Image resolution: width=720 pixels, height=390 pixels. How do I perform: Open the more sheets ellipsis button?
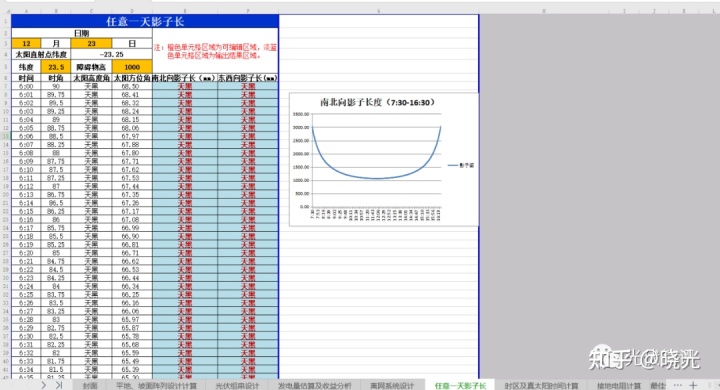click(678, 385)
